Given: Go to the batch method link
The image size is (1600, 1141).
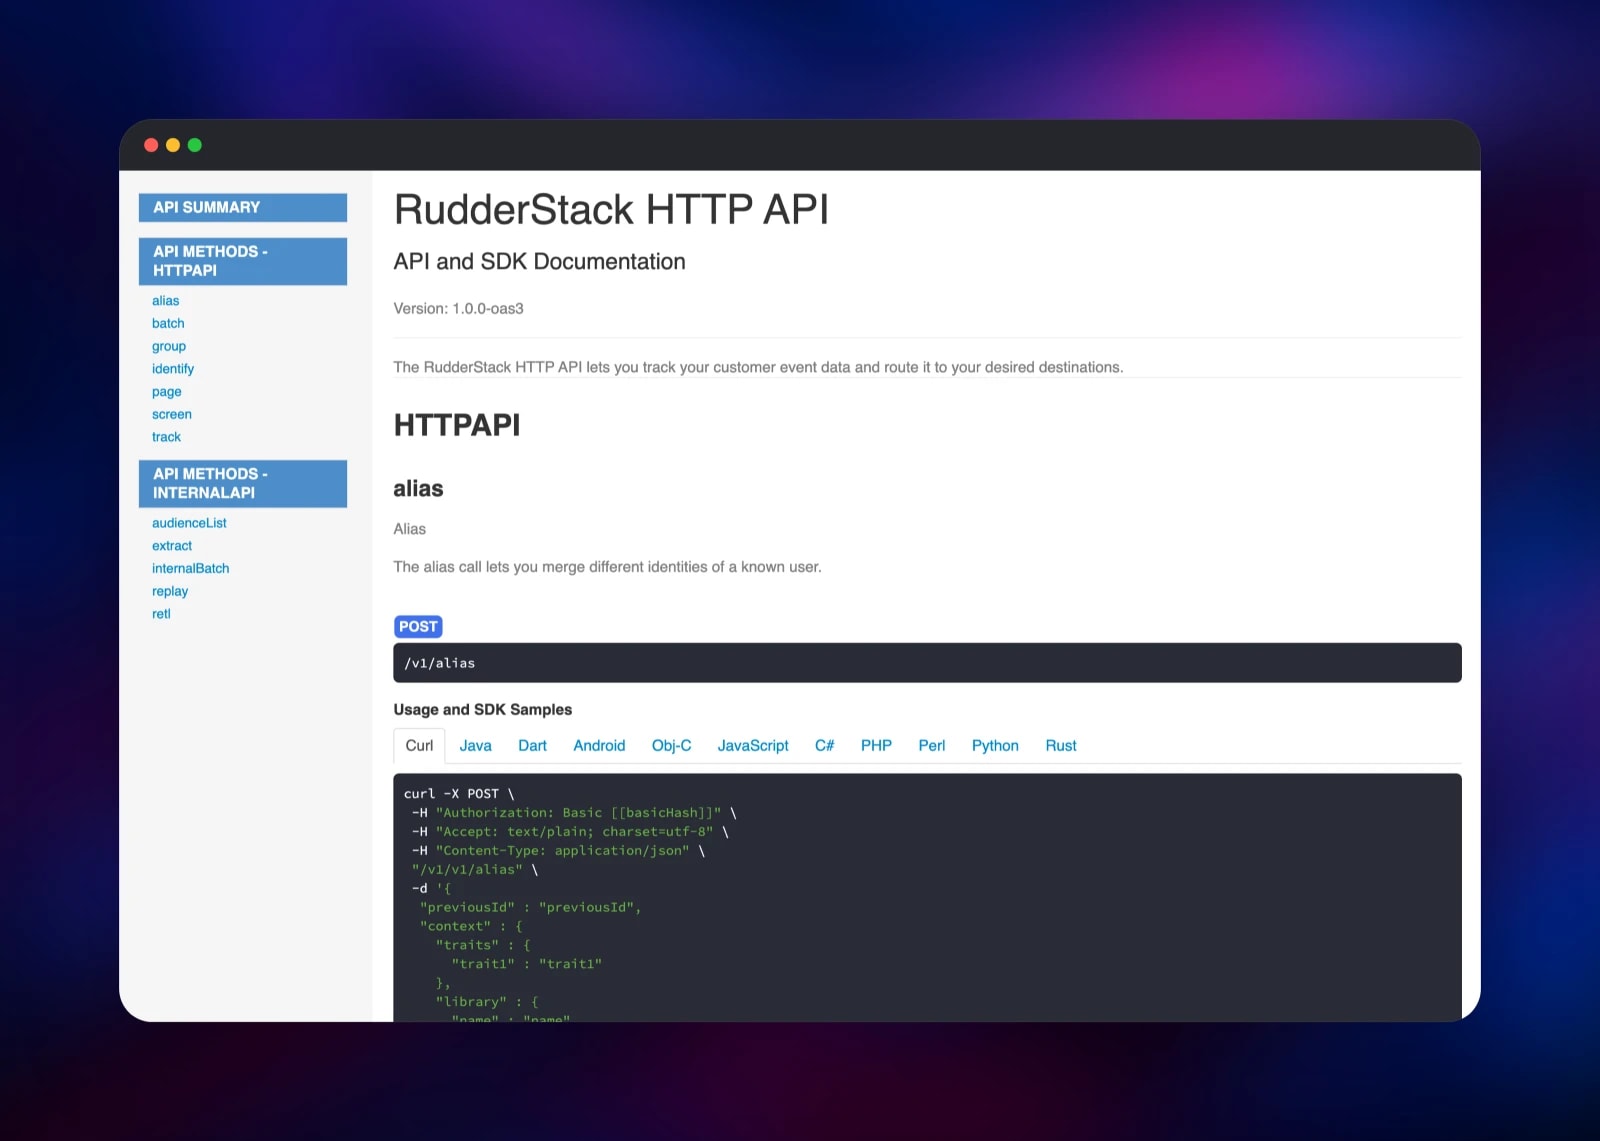Looking at the screenshot, I should pos(168,323).
